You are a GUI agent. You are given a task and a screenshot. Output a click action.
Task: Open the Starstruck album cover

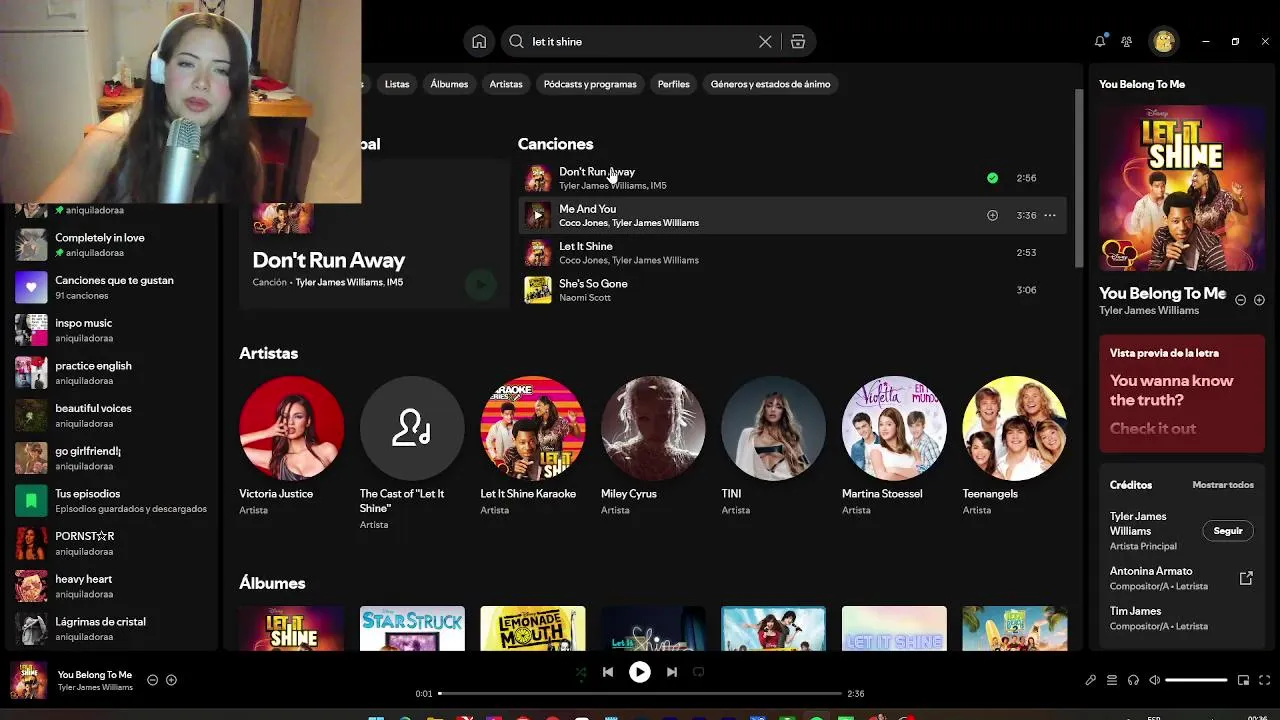click(x=412, y=628)
